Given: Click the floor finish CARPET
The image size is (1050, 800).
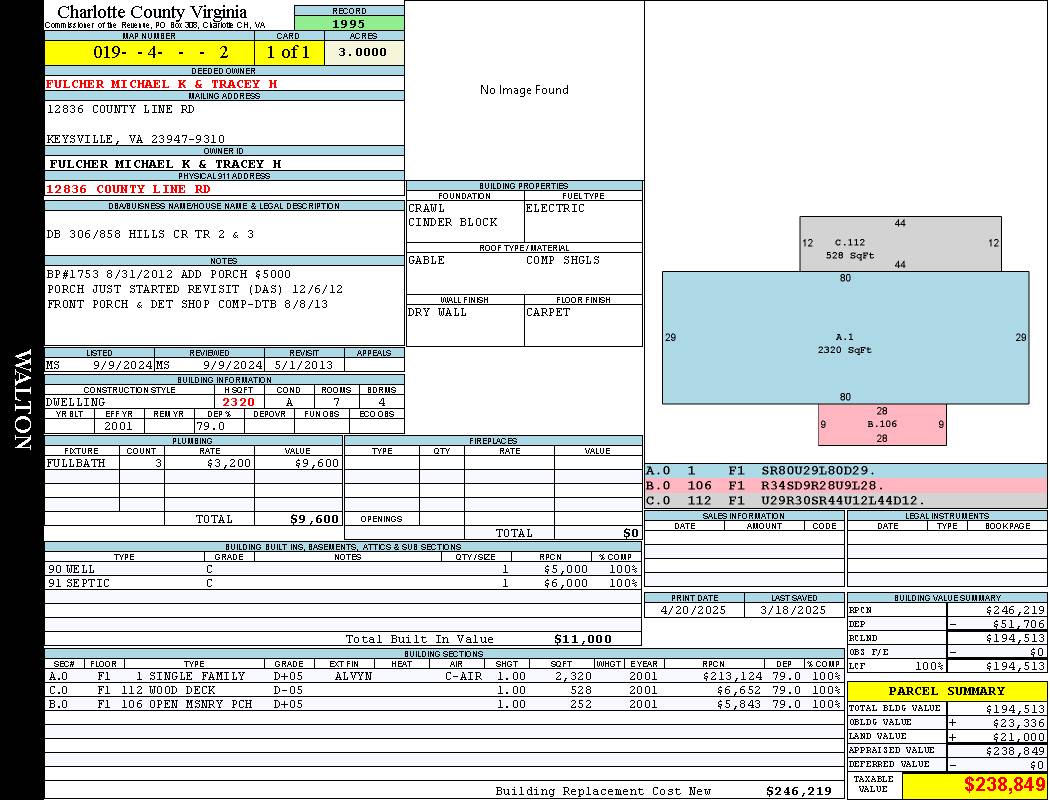Looking at the screenshot, I should [x=548, y=312].
